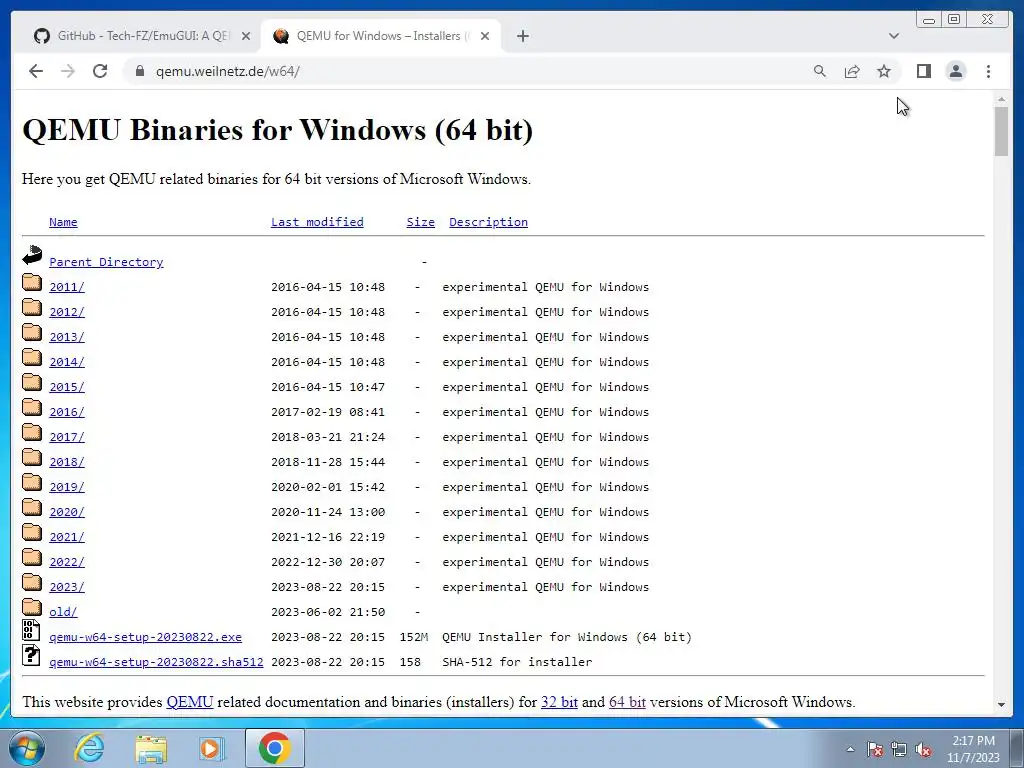Click the unknown-file icon beside the sha512 file
This screenshot has width=1024, height=768.
(31, 655)
